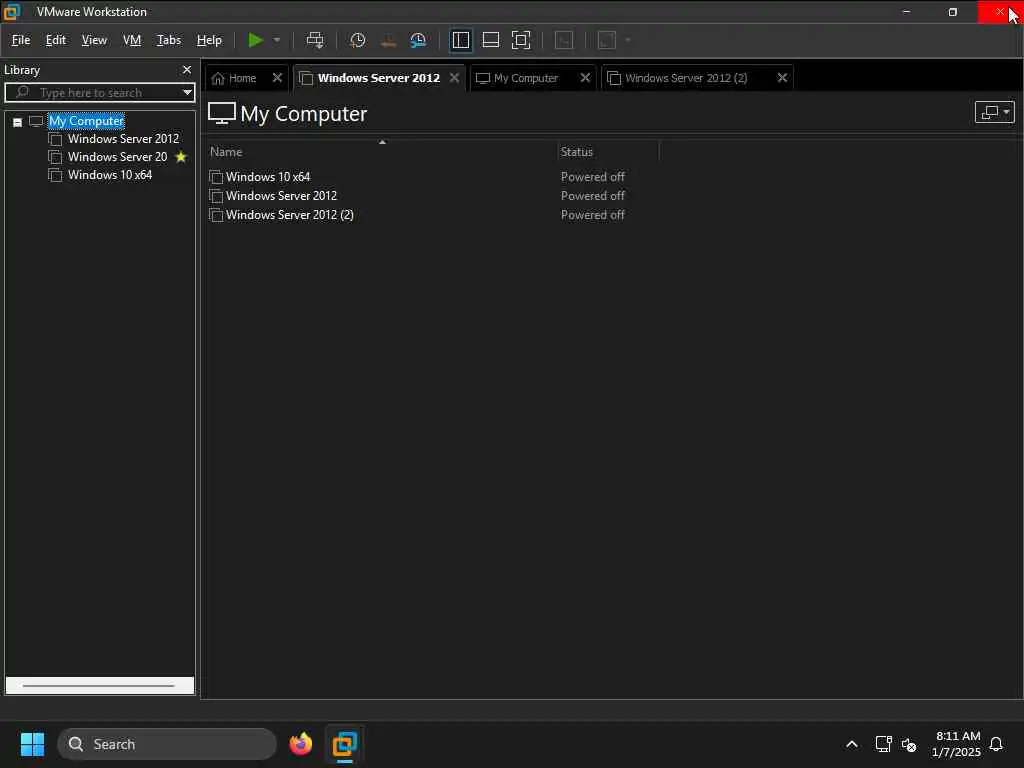This screenshot has height=768, width=1024.
Task: Toggle the library sidebar view icon
Action: click(x=460, y=40)
